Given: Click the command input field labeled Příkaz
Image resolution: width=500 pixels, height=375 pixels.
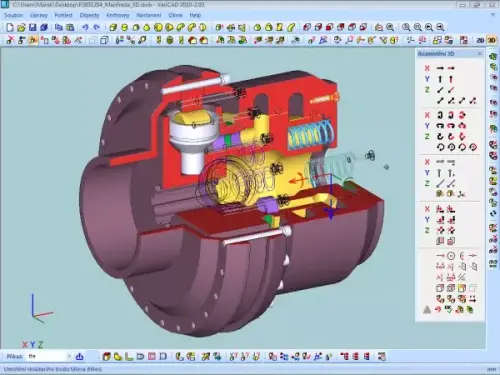Looking at the screenshot, I should click(x=47, y=356).
